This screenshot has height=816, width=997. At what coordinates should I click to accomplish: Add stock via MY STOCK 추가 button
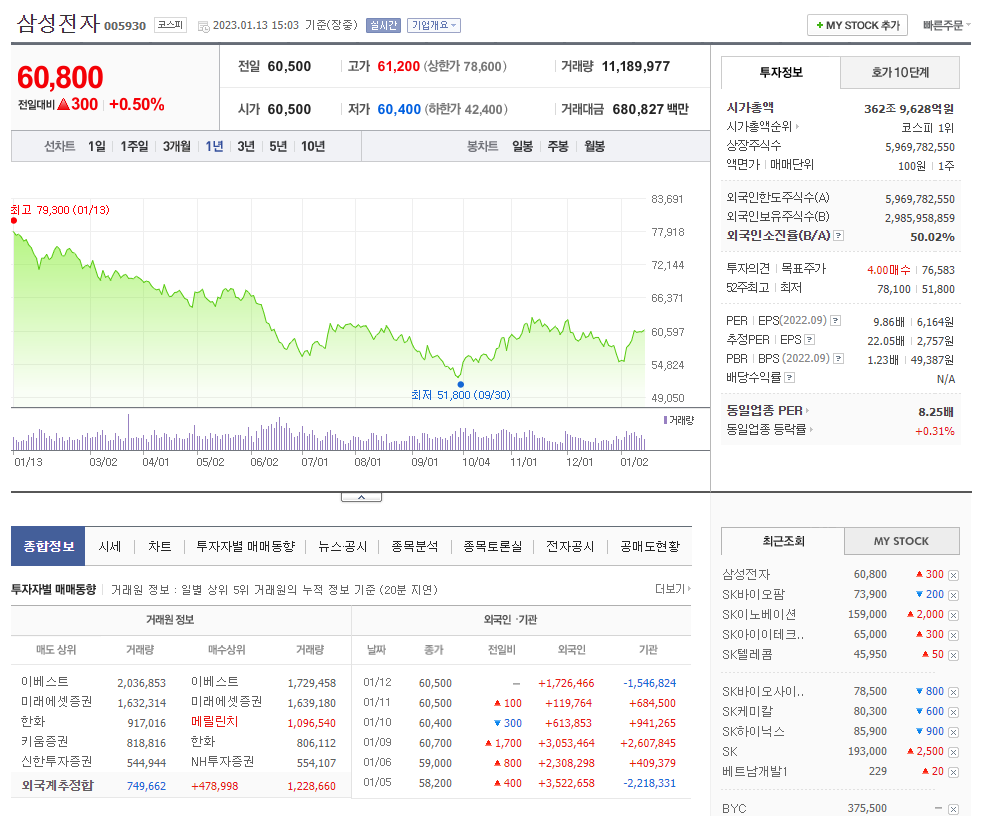pyautogui.click(x=857, y=25)
